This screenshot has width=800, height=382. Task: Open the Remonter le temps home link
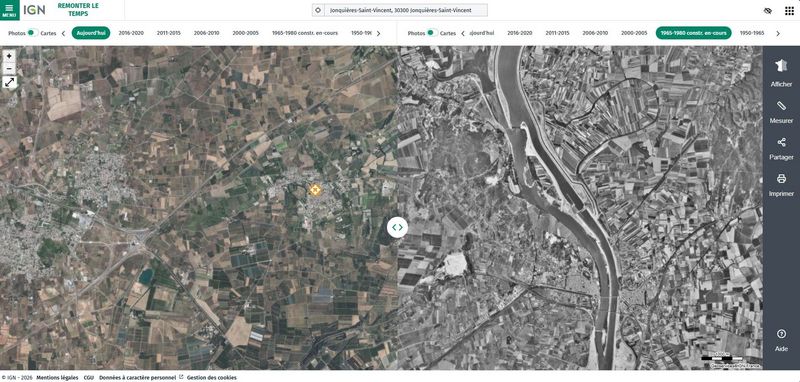78,10
